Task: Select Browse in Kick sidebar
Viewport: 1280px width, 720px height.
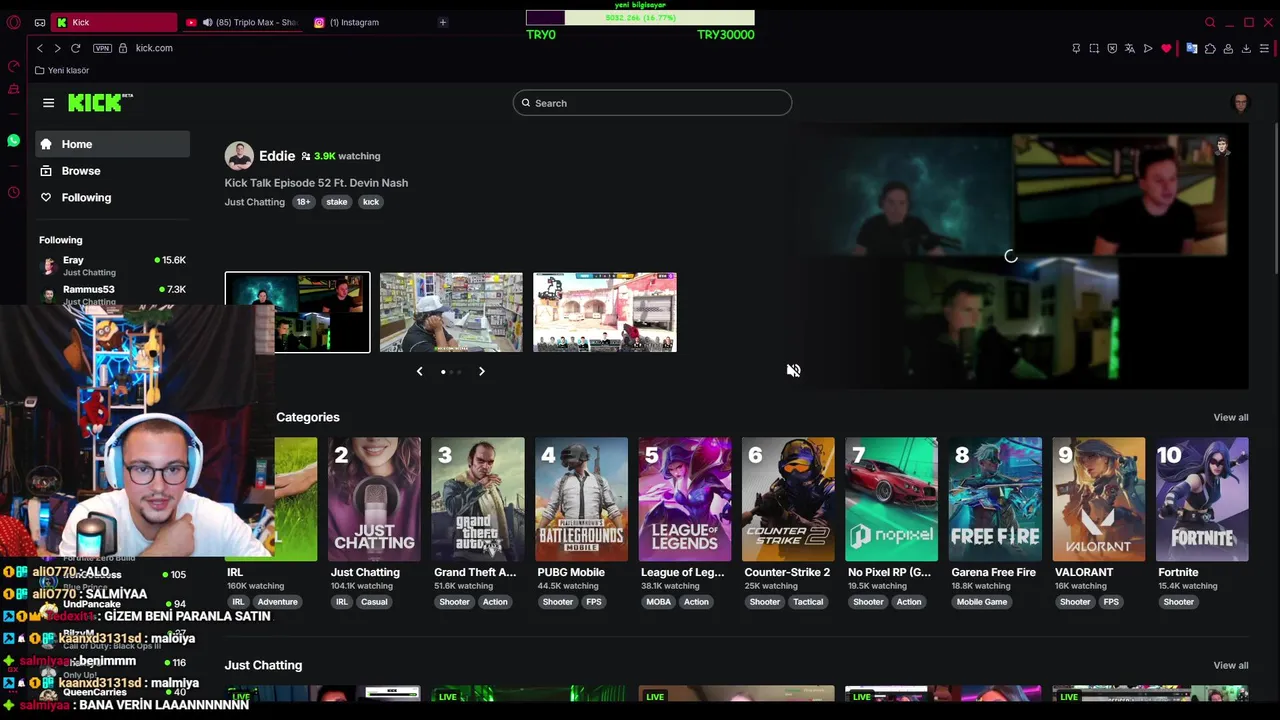Action: 112,171
